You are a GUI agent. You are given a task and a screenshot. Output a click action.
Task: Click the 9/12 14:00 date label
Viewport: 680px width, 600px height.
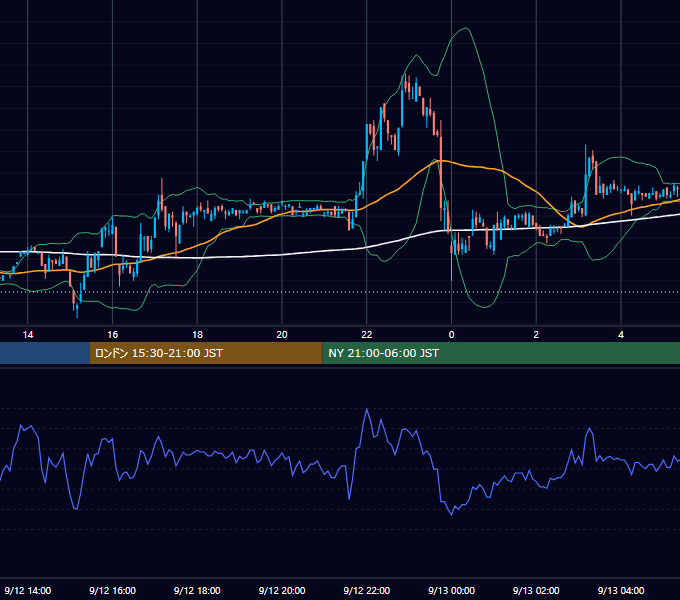point(28,590)
